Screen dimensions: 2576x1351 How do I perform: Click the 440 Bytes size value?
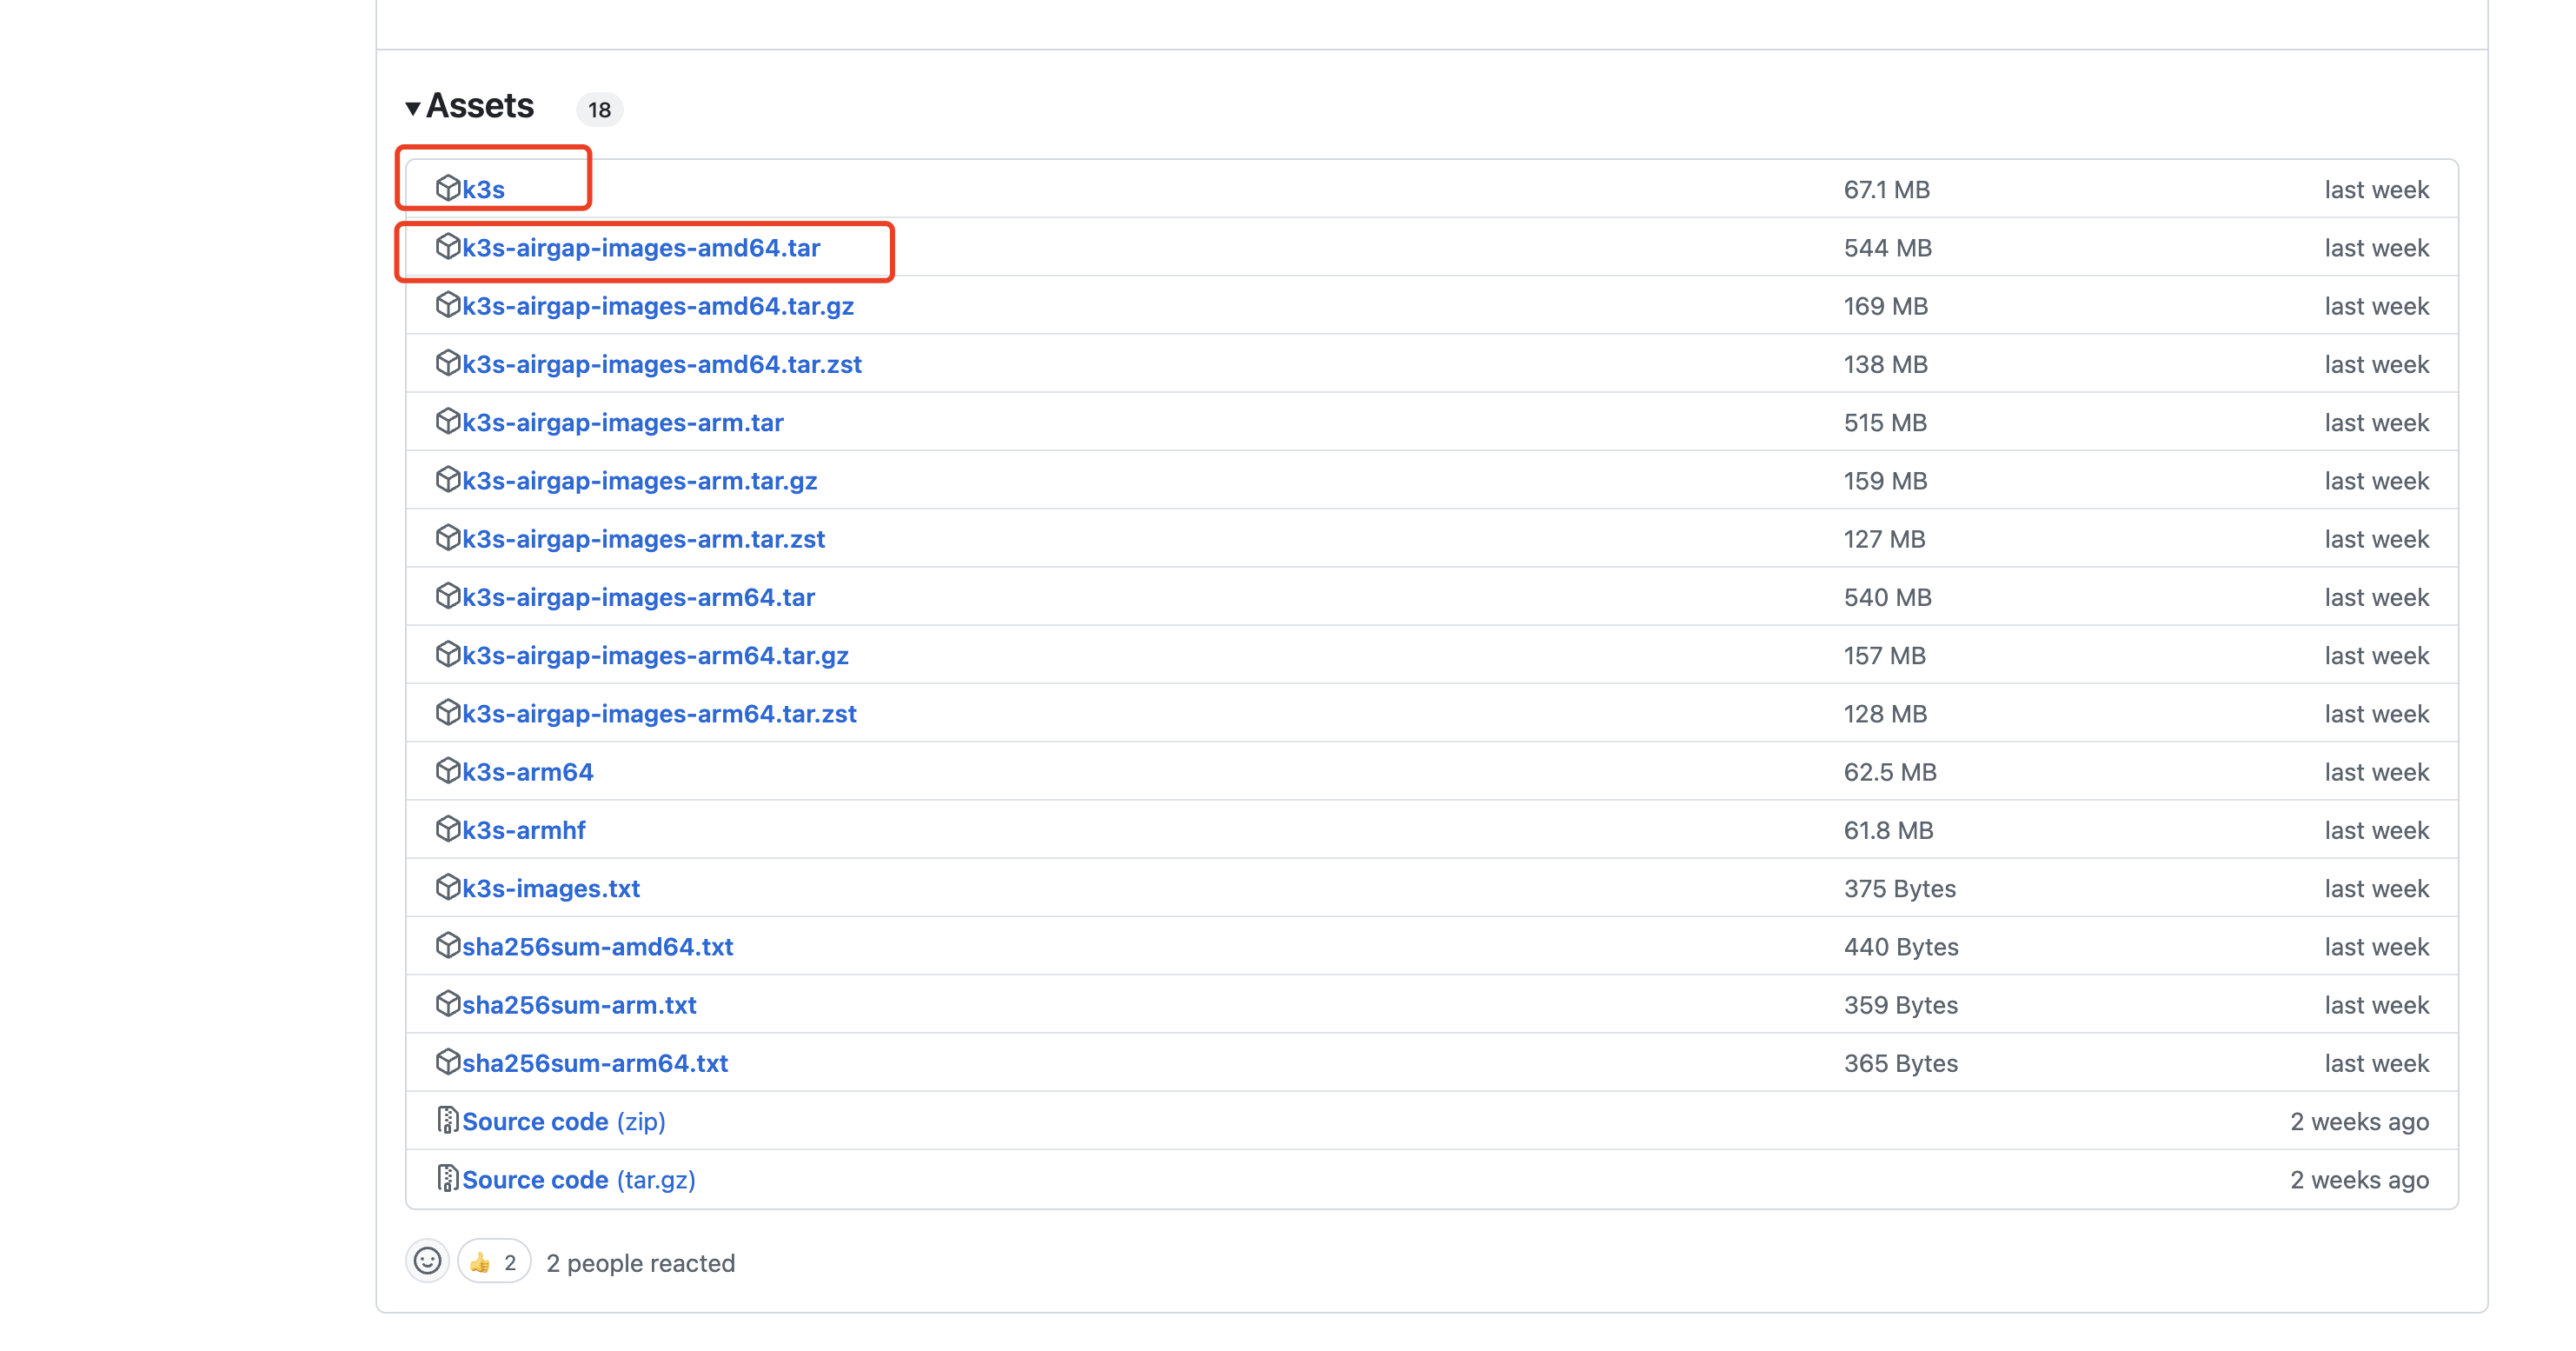(1901, 946)
